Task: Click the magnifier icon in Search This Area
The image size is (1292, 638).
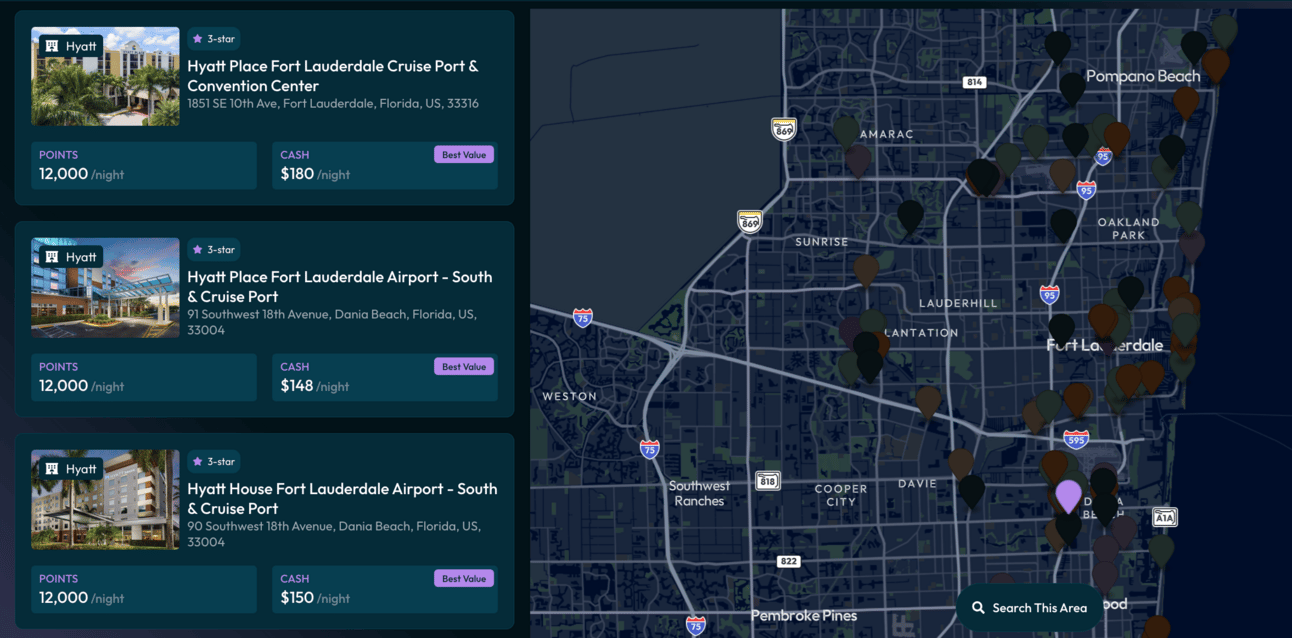Action: [x=978, y=608]
